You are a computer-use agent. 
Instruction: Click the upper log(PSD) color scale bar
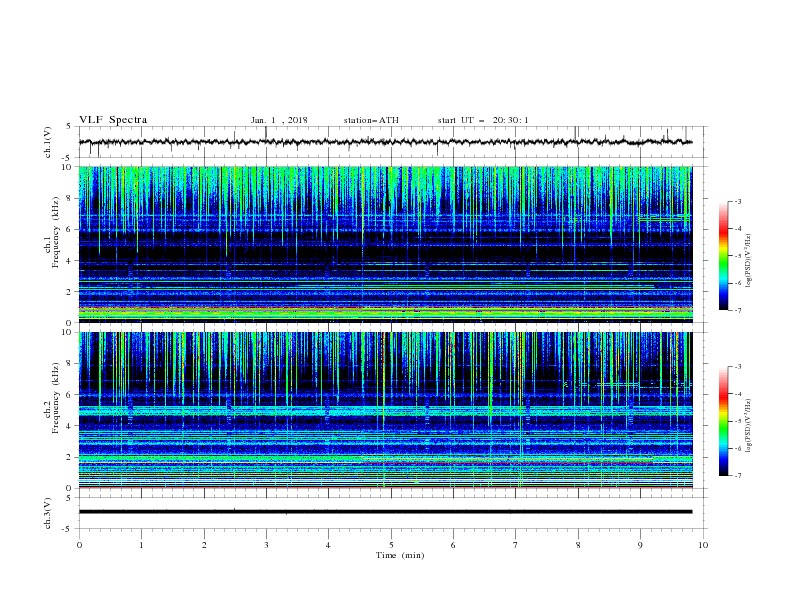(724, 256)
